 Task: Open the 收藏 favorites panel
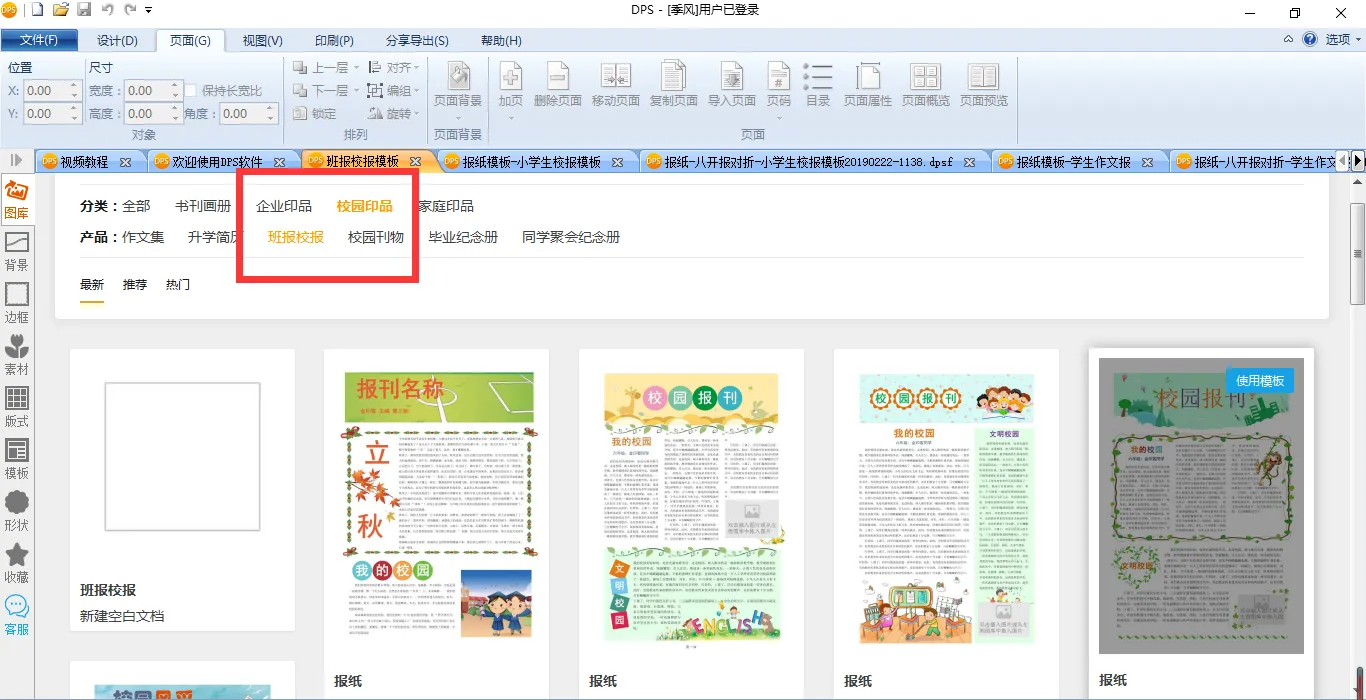point(17,563)
